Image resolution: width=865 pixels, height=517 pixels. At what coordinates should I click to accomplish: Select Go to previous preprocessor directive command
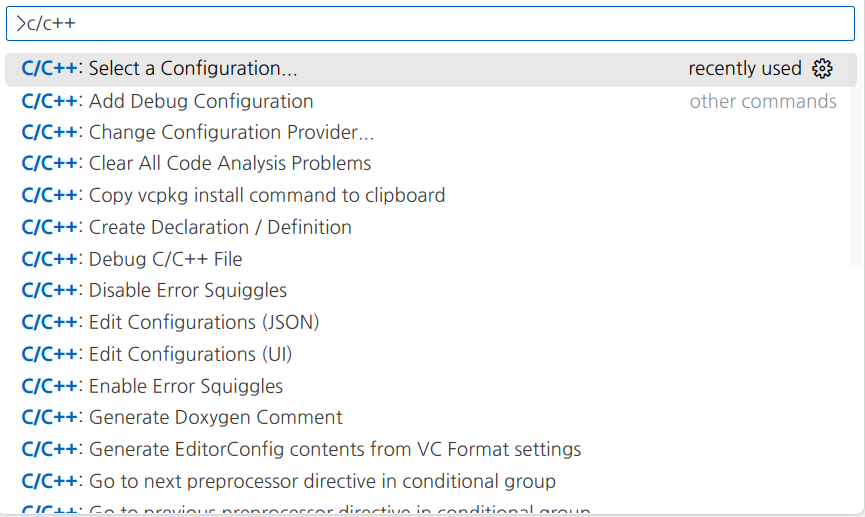340,509
